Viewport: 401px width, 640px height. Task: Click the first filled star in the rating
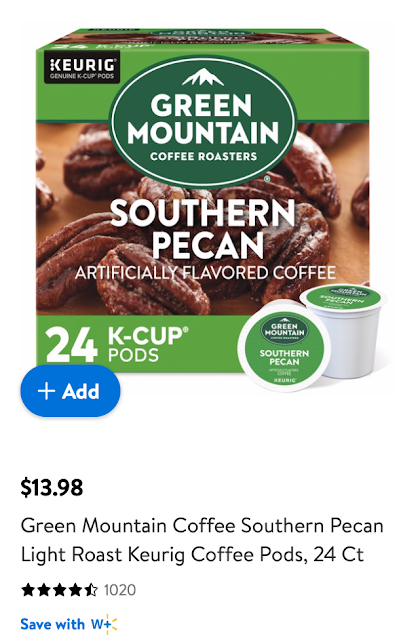pyautogui.click(x=28, y=590)
